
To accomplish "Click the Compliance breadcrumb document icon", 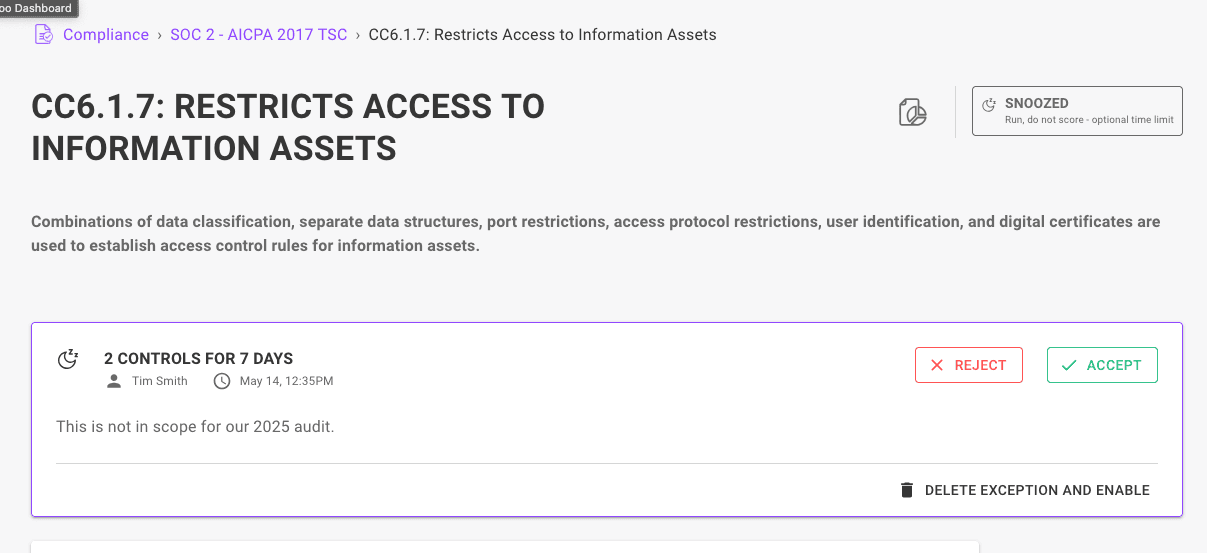I will click(43, 35).
